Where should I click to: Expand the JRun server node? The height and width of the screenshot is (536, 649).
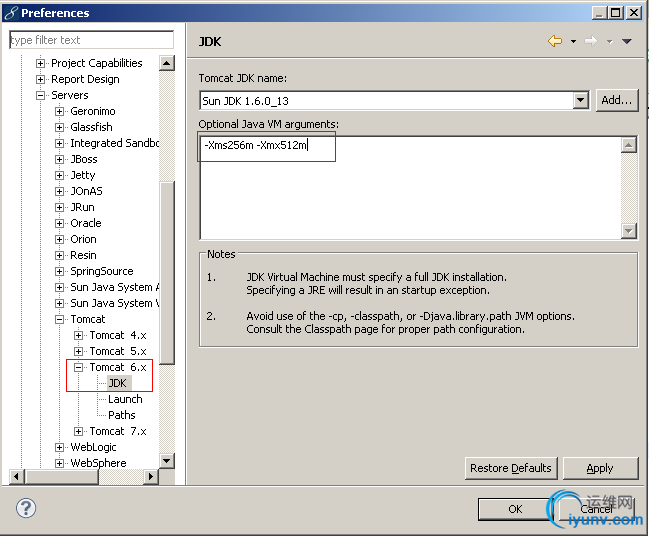tap(59, 207)
